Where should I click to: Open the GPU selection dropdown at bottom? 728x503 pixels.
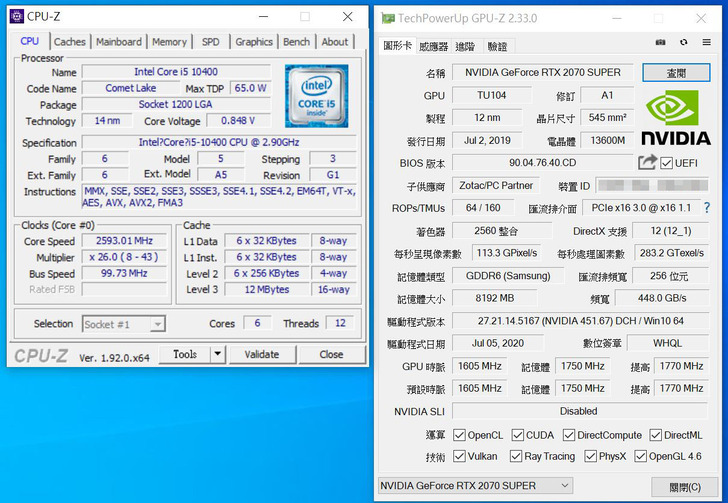coord(475,486)
